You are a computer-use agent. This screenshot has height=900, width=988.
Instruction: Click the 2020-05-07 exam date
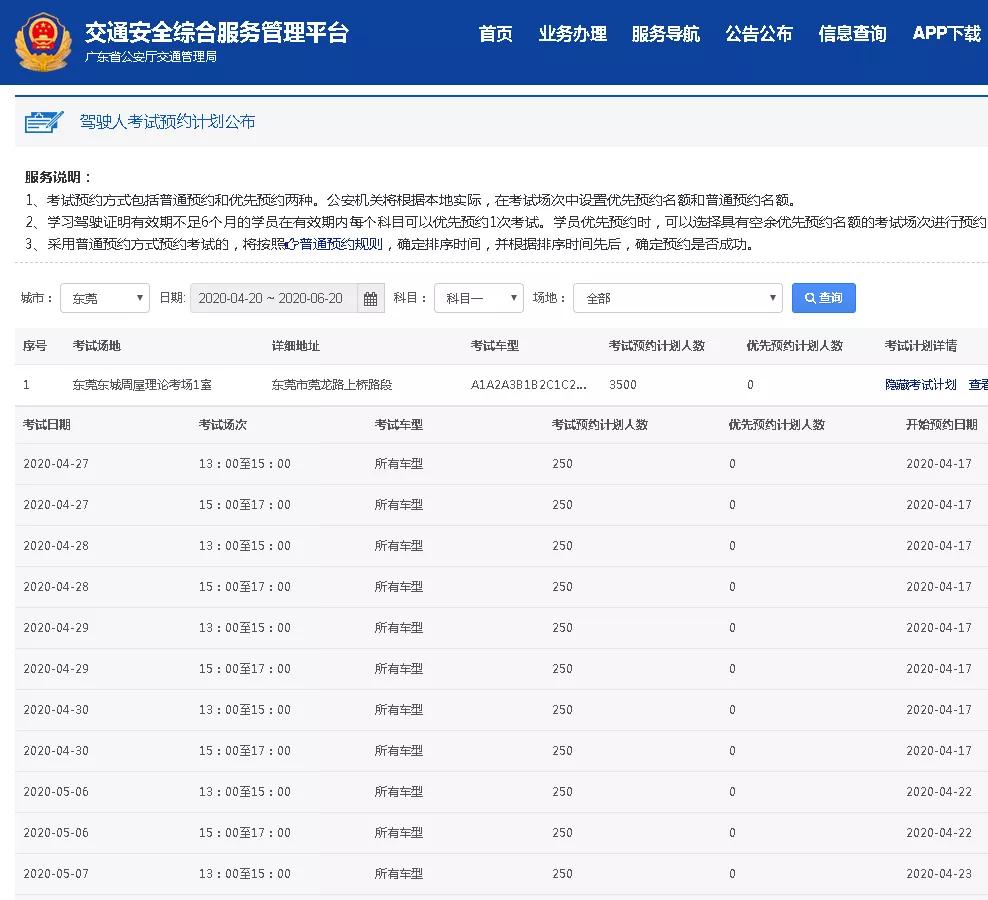pyautogui.click(x=56, y=874)
